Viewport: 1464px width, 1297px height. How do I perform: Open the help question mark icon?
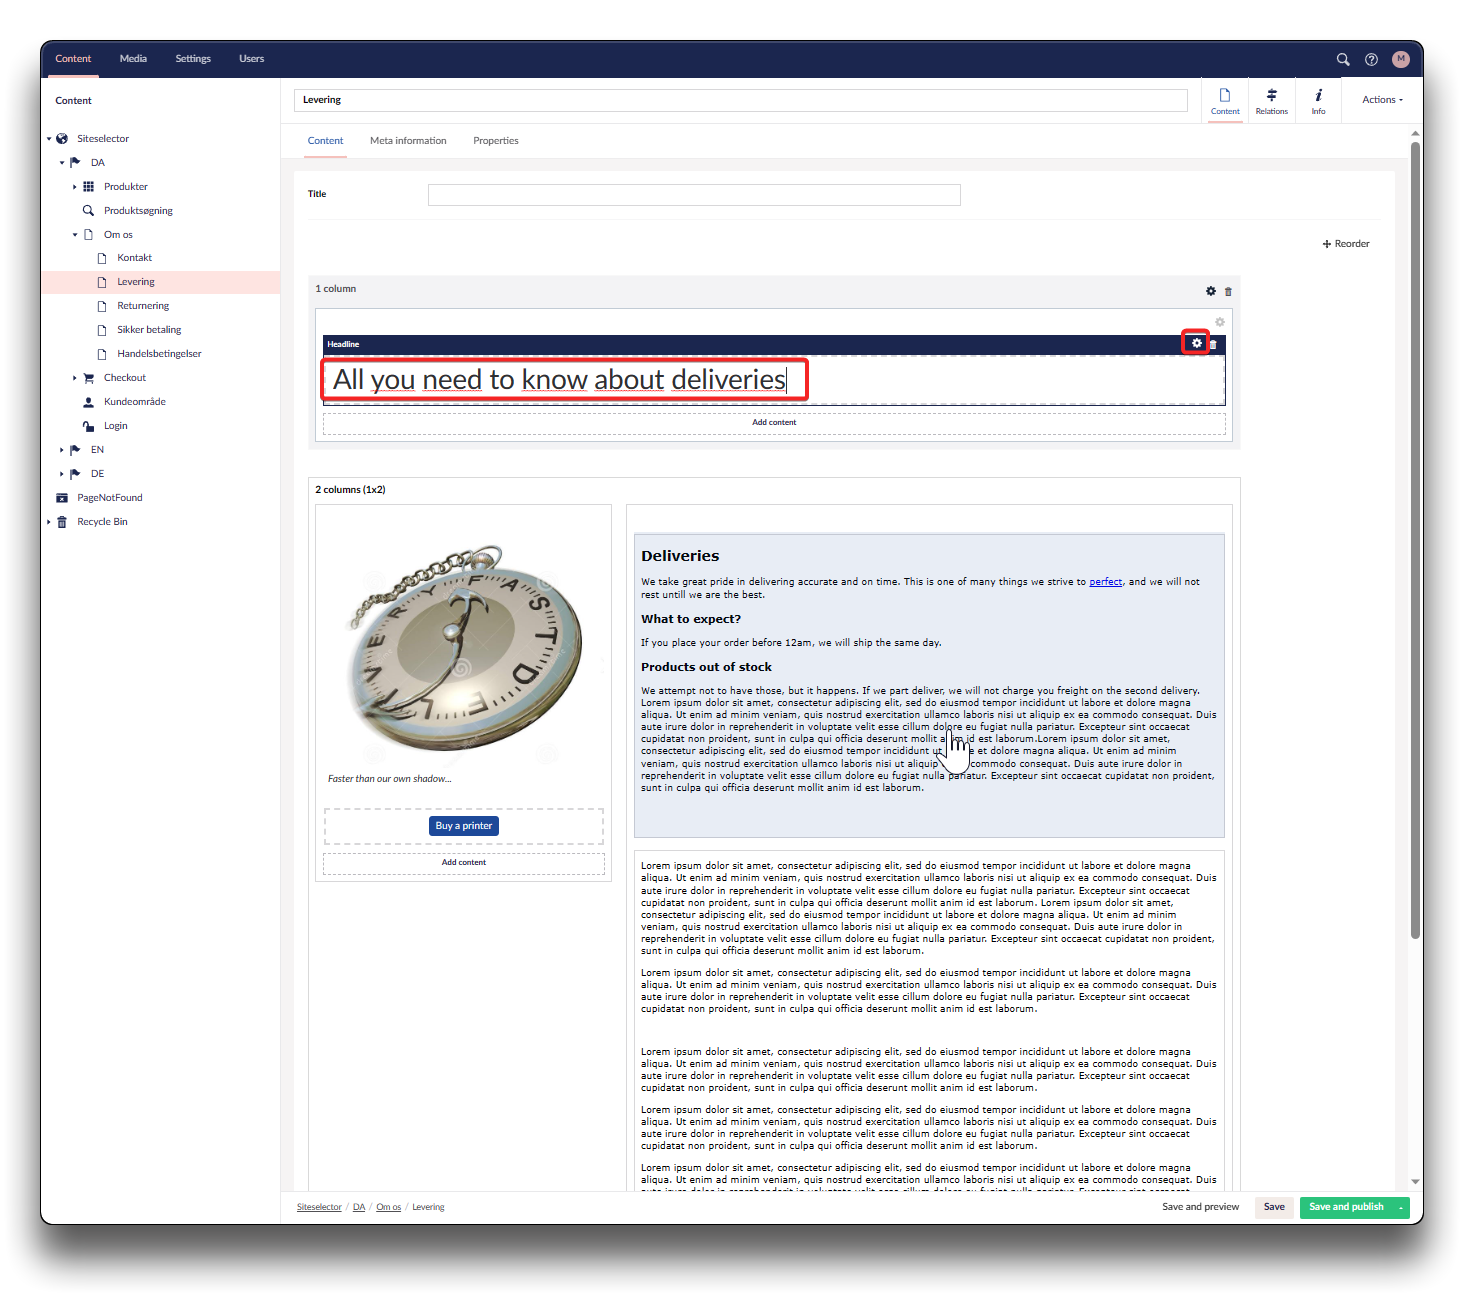(x=1371, y=59)
